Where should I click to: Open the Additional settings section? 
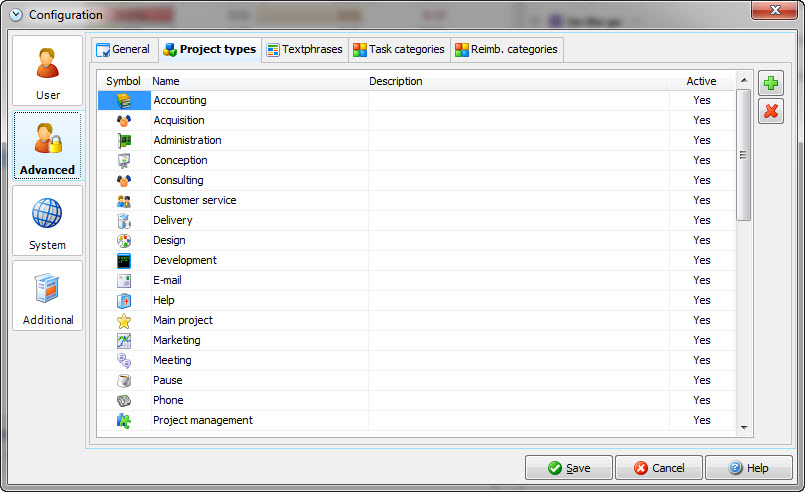click(48, 296)
